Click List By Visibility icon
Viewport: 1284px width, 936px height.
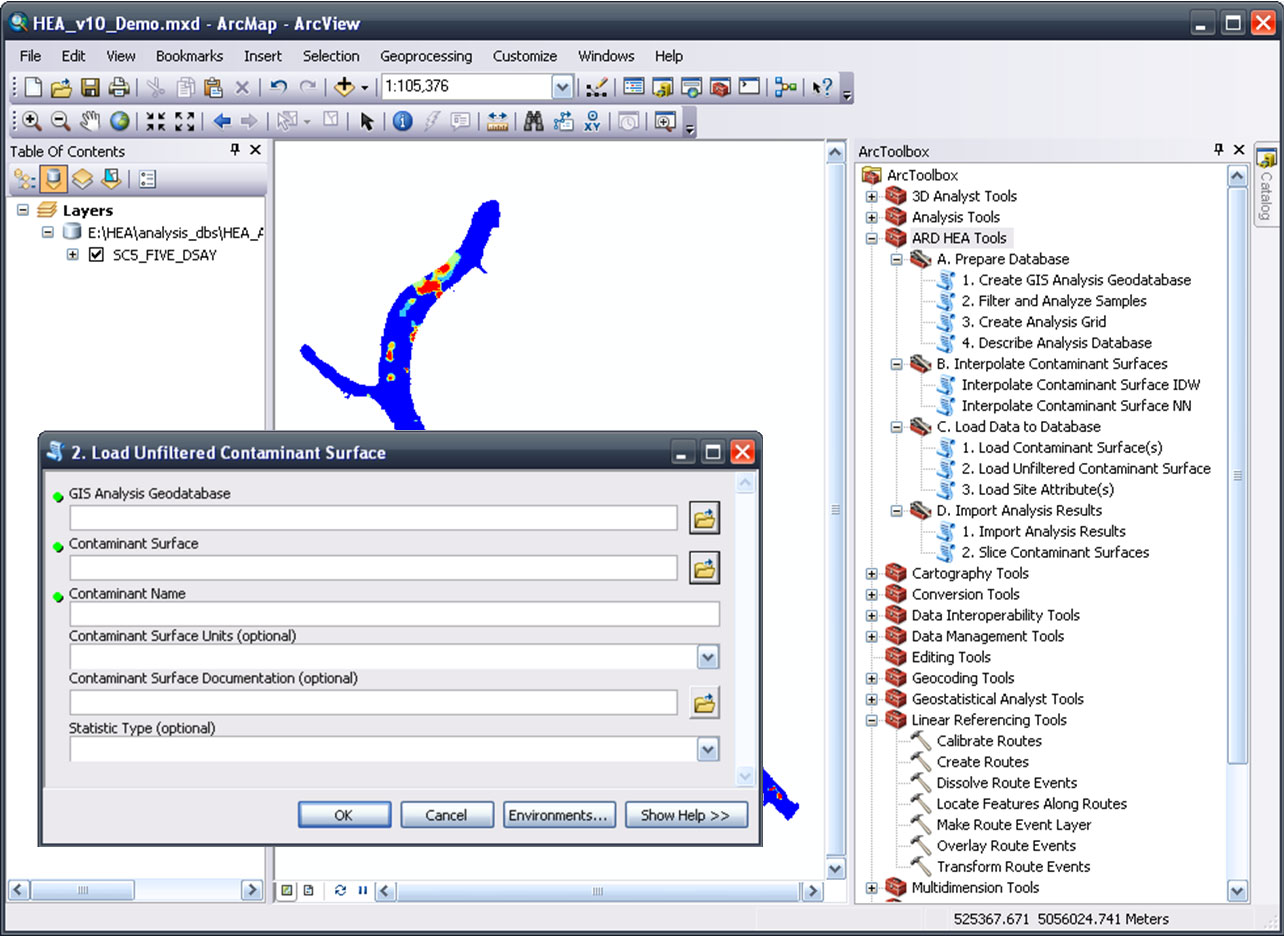(82, 179)
